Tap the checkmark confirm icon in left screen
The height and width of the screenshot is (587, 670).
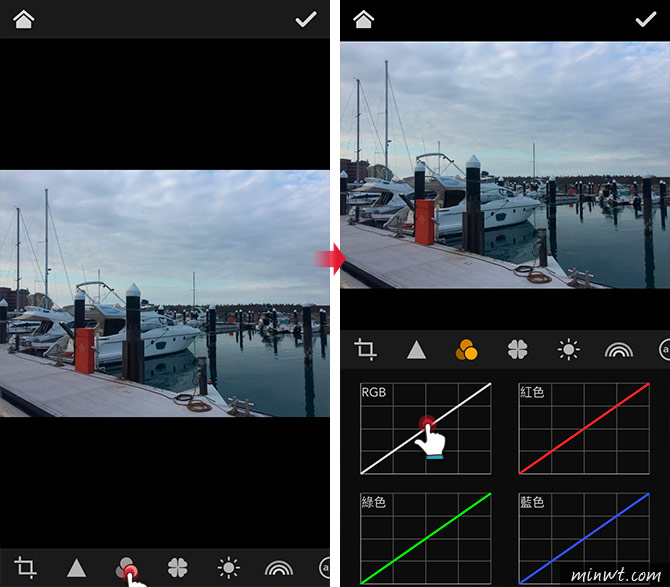pyautogui.click(x=306, y=19)
